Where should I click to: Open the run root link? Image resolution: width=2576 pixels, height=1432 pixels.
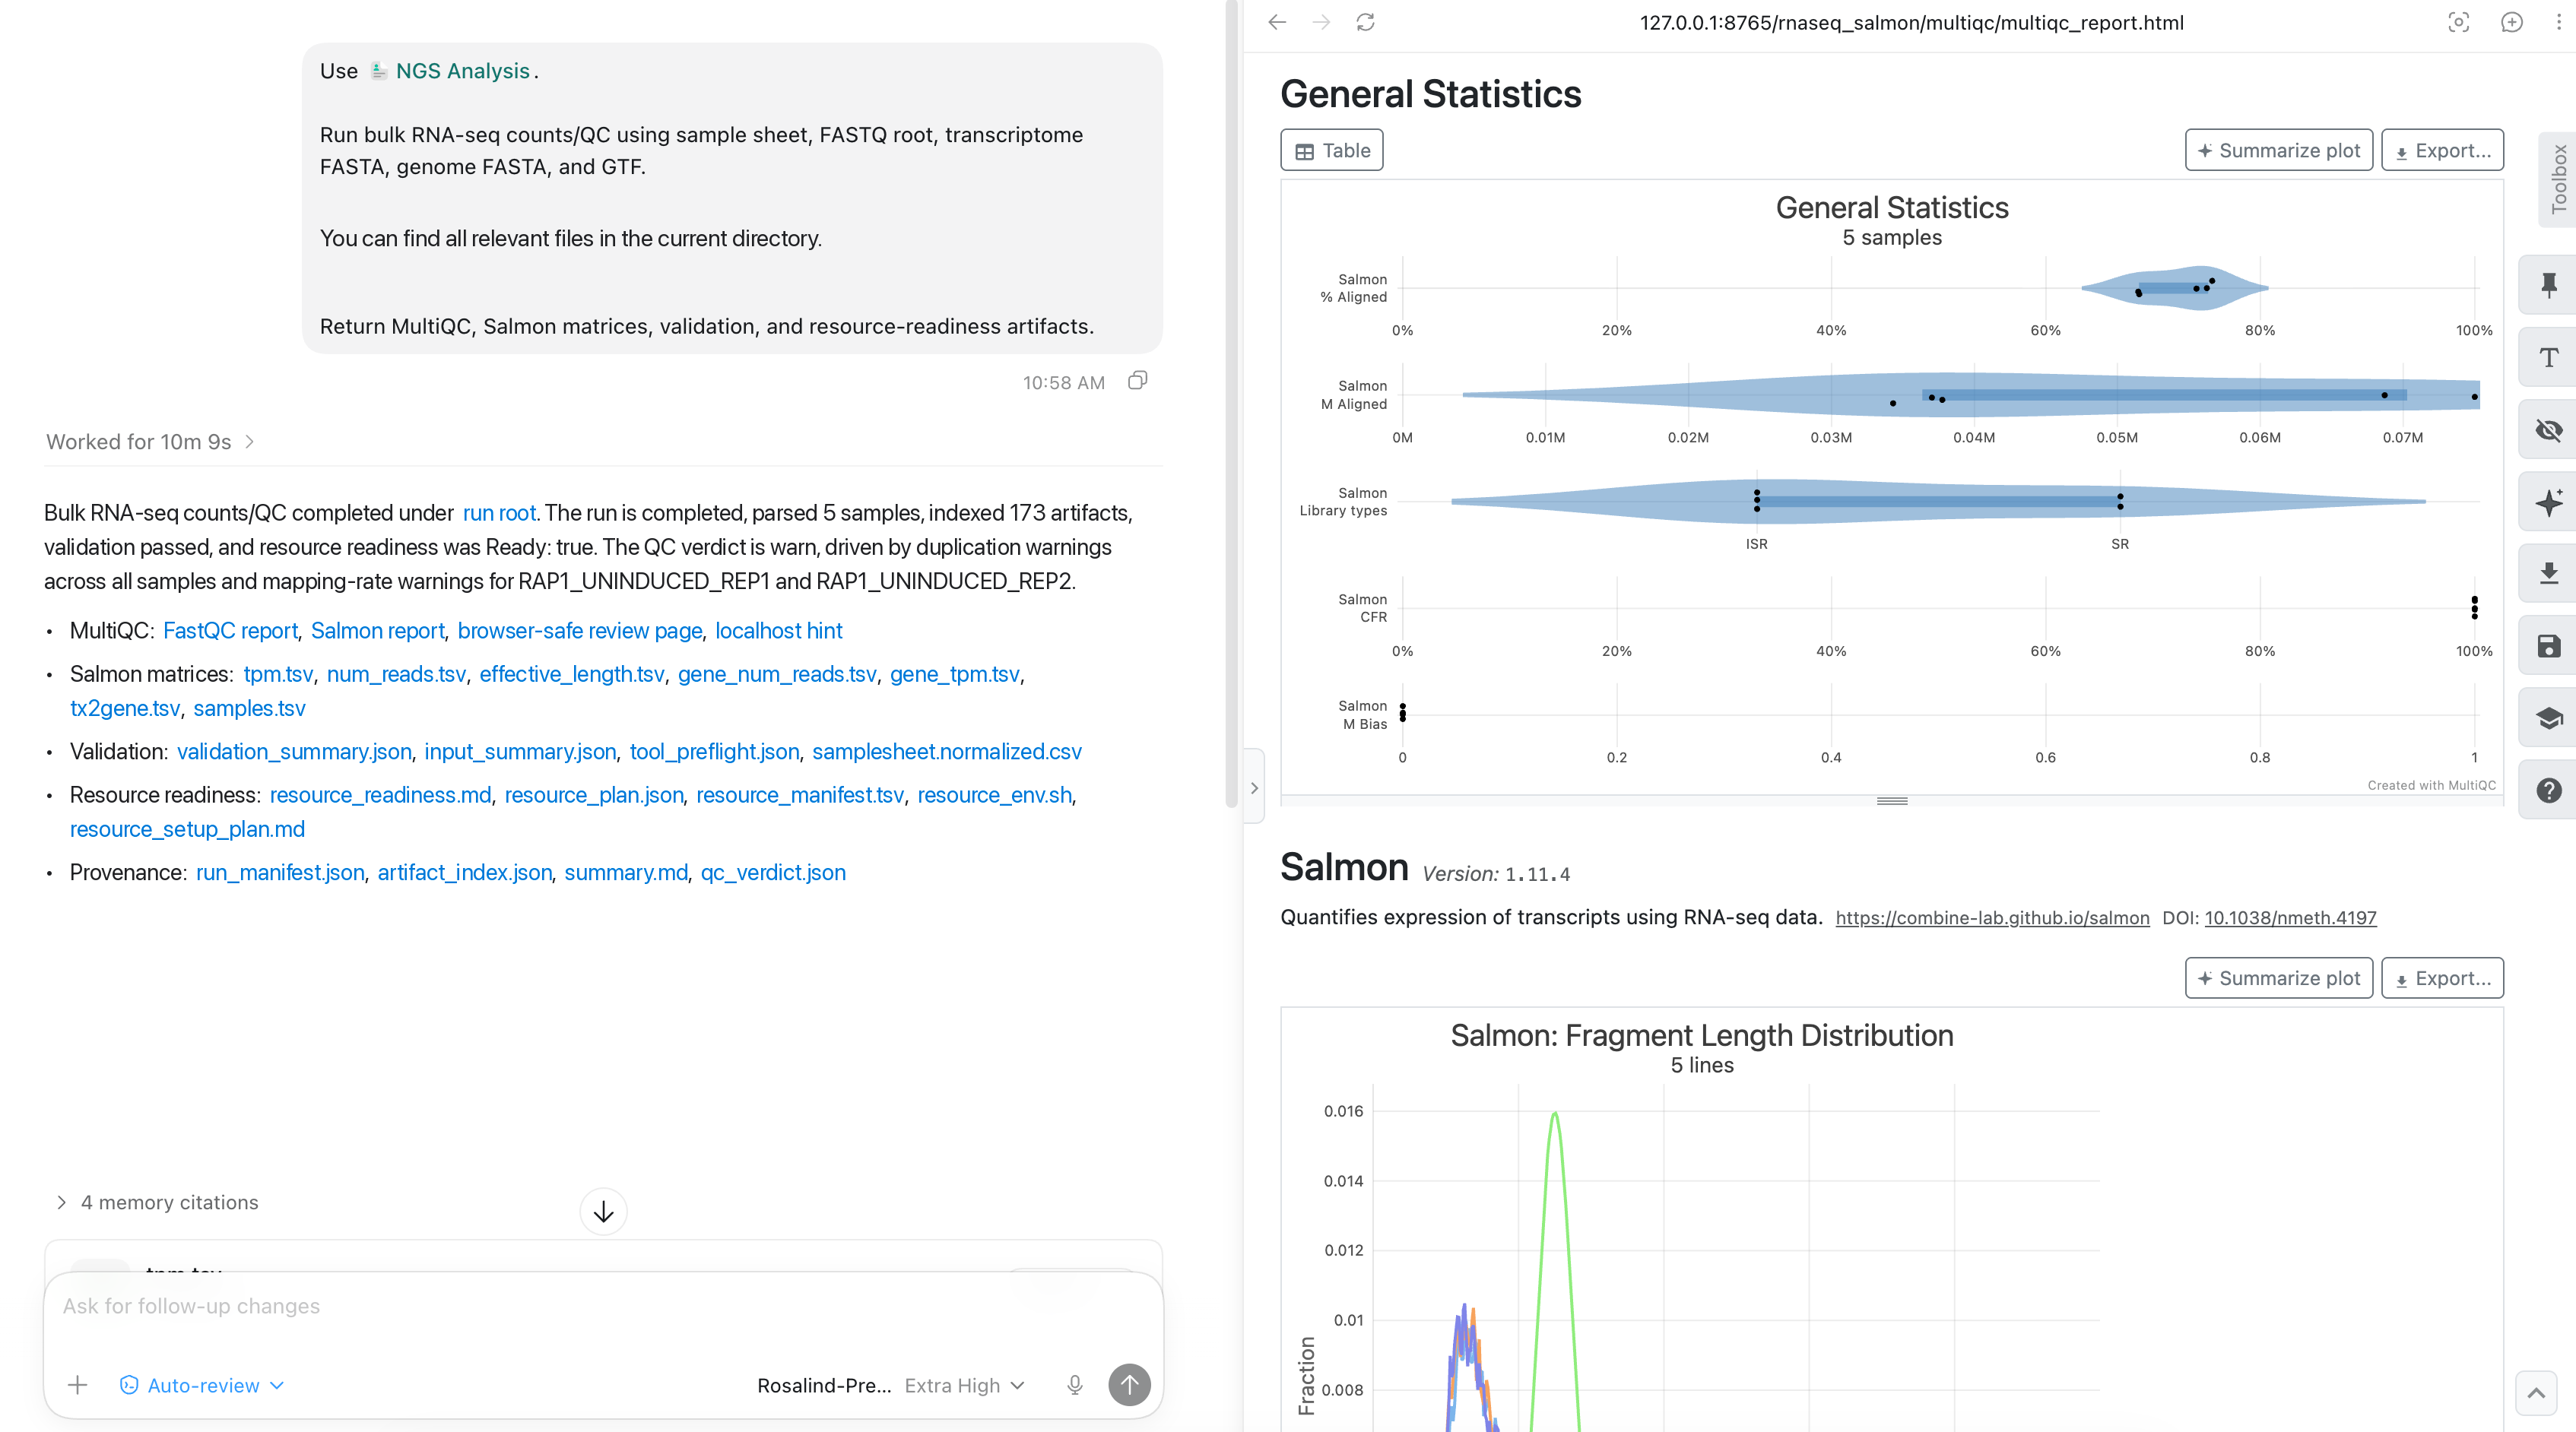[499, 513]
